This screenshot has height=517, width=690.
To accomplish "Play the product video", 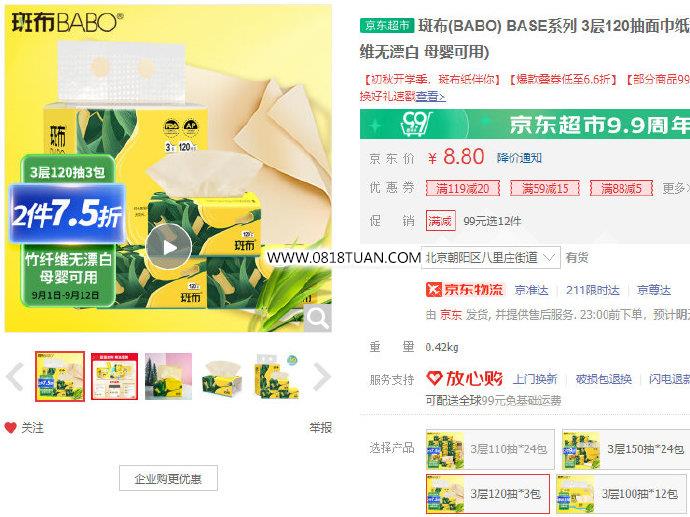I will click(169, 247).
